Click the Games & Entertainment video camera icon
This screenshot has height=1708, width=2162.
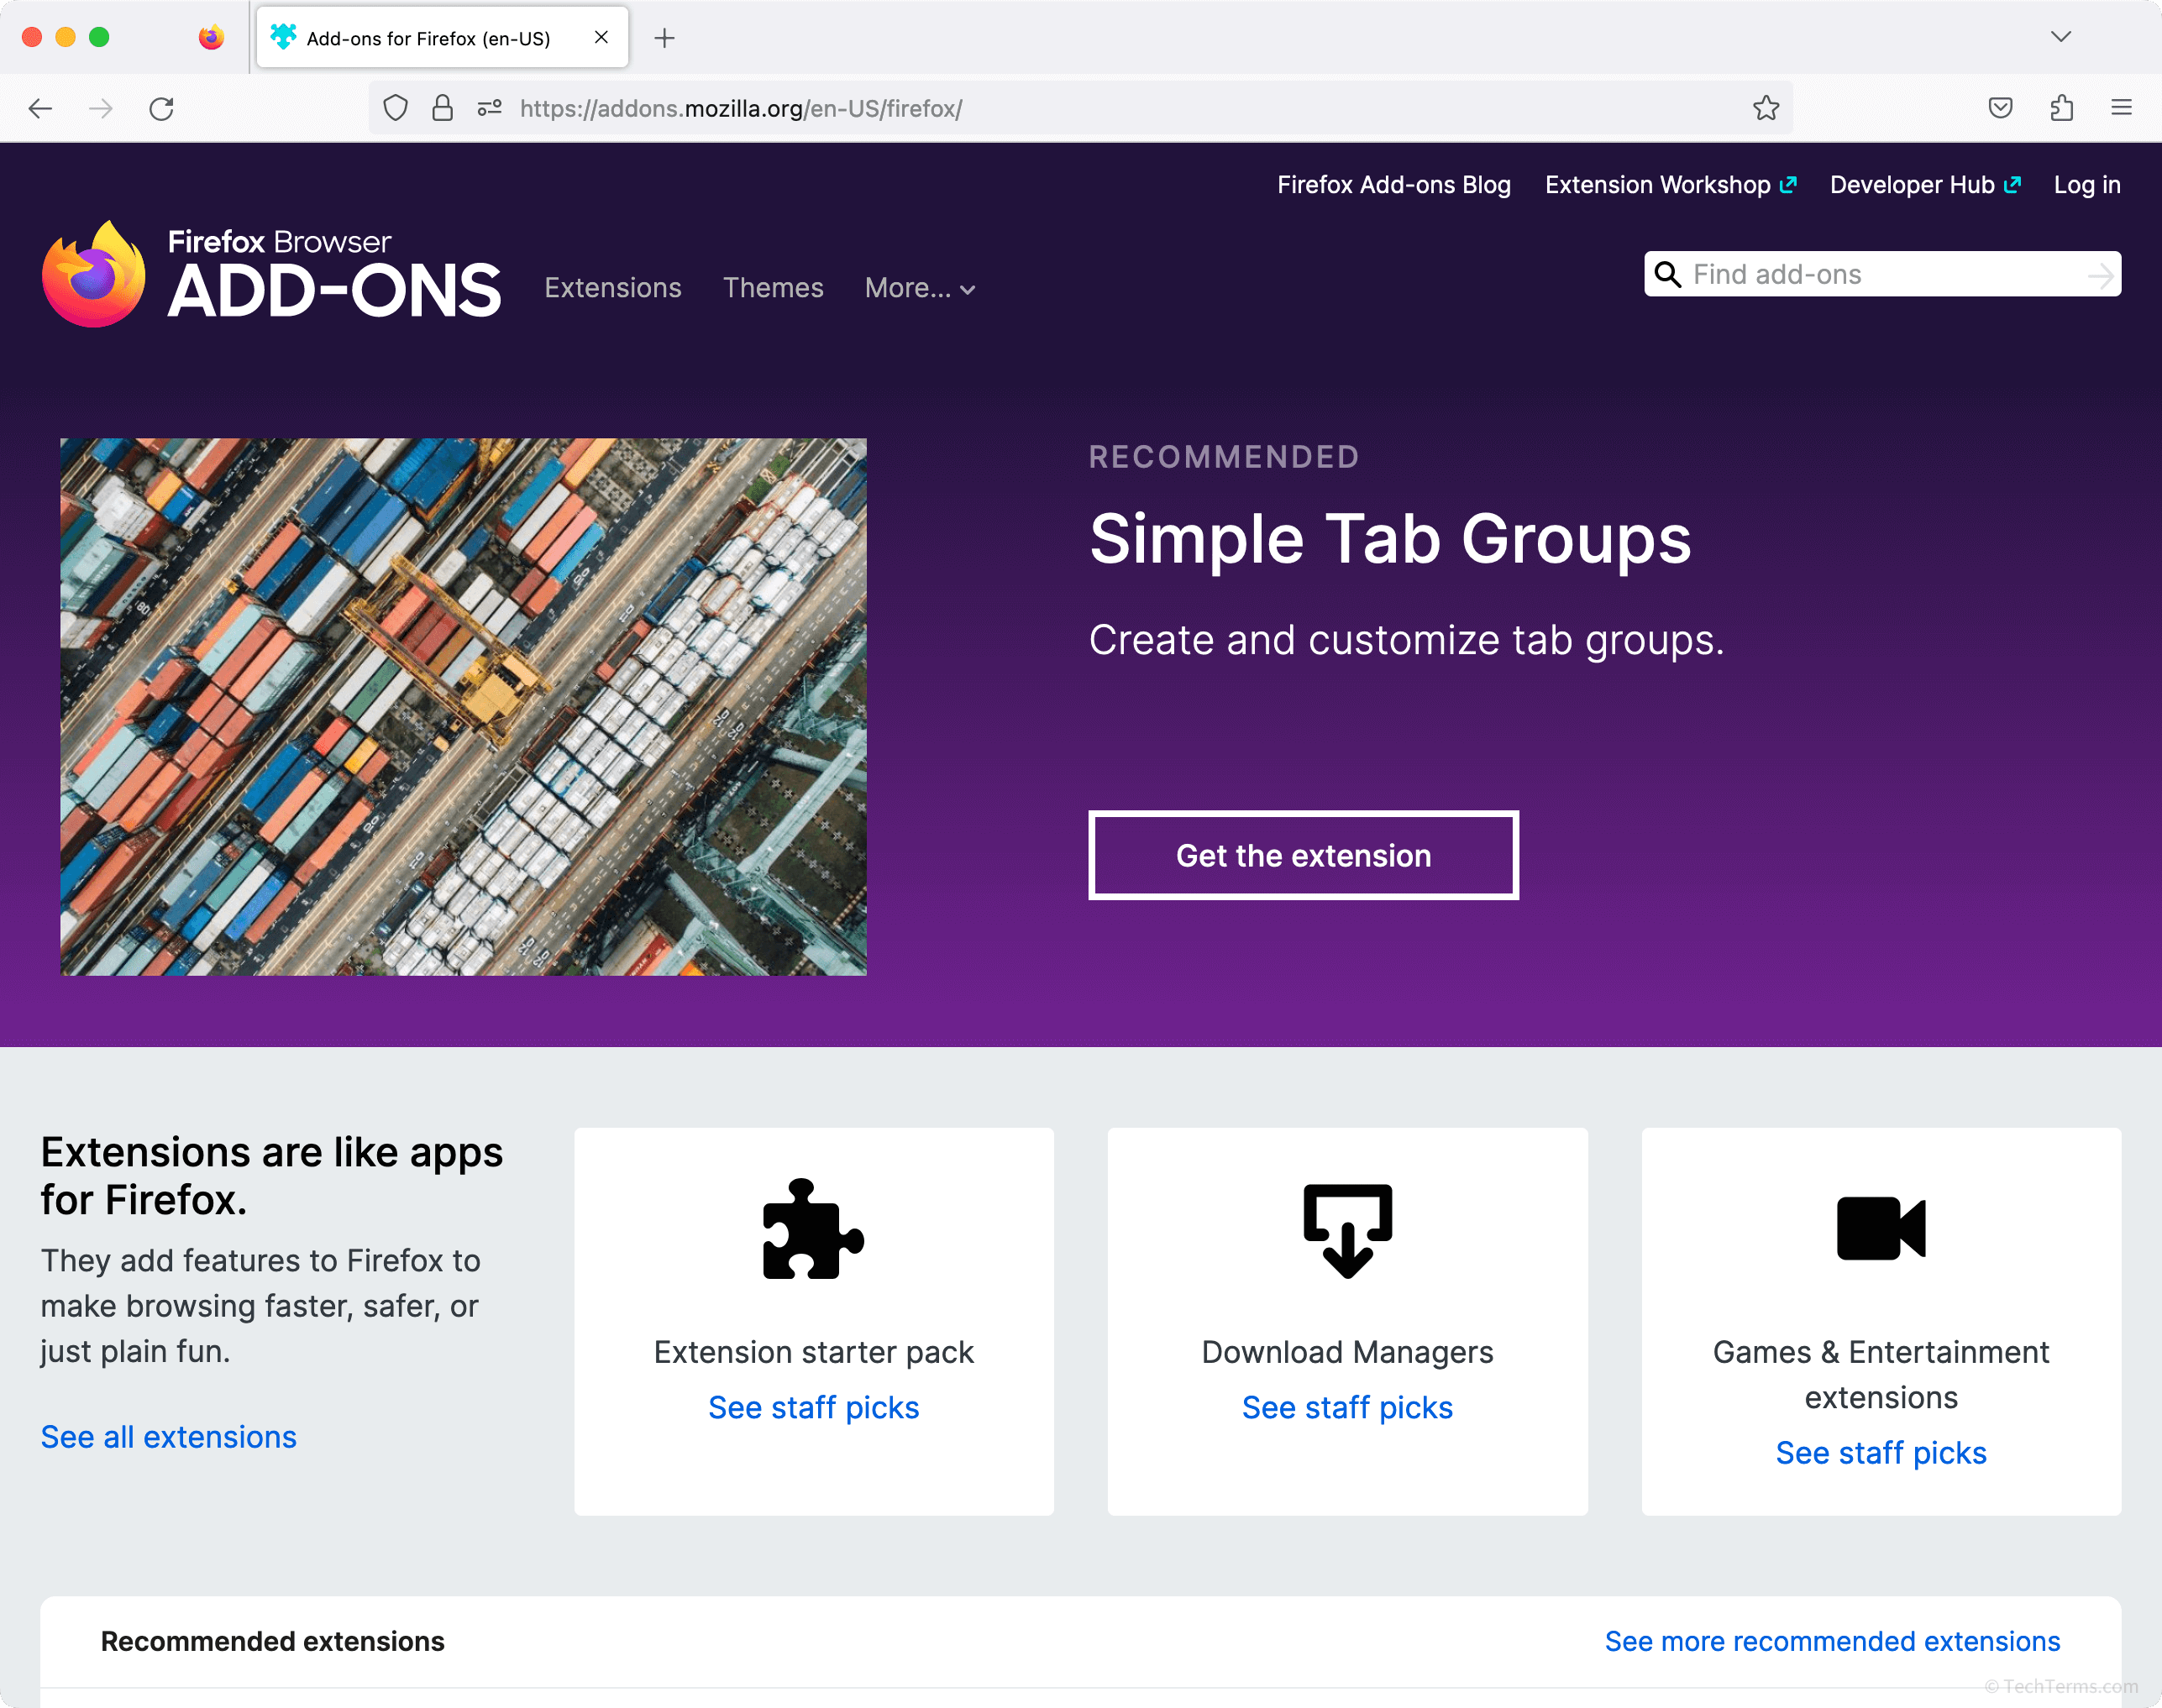(x=1881, y=1228)
